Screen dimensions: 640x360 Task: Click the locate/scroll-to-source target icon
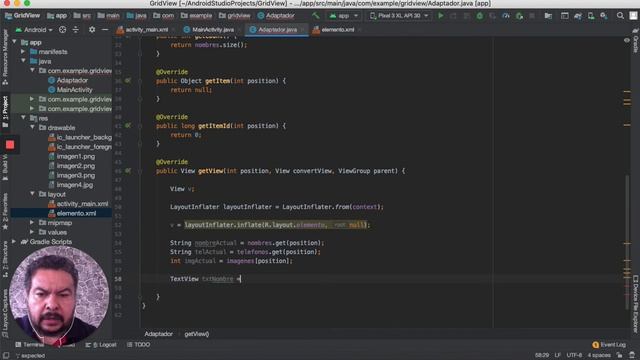click(62, 30)
